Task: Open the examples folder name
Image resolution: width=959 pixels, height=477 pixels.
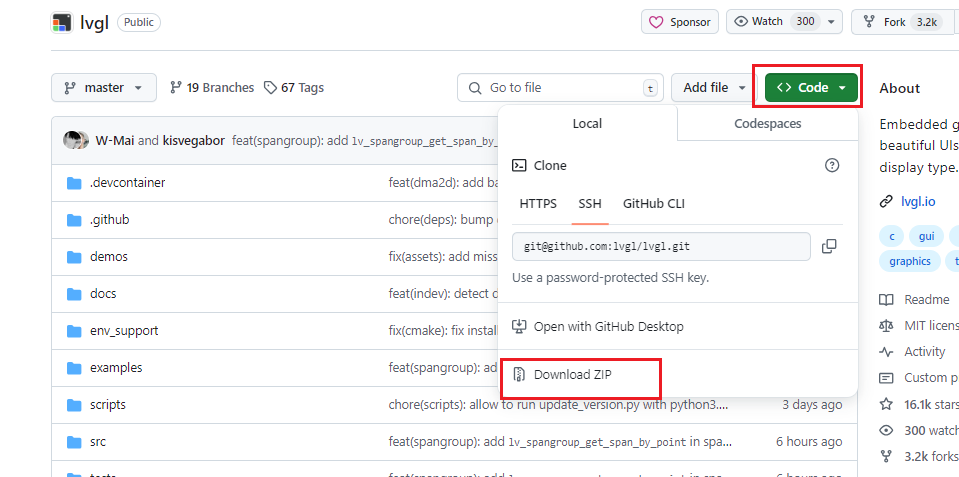Action: 116,368
